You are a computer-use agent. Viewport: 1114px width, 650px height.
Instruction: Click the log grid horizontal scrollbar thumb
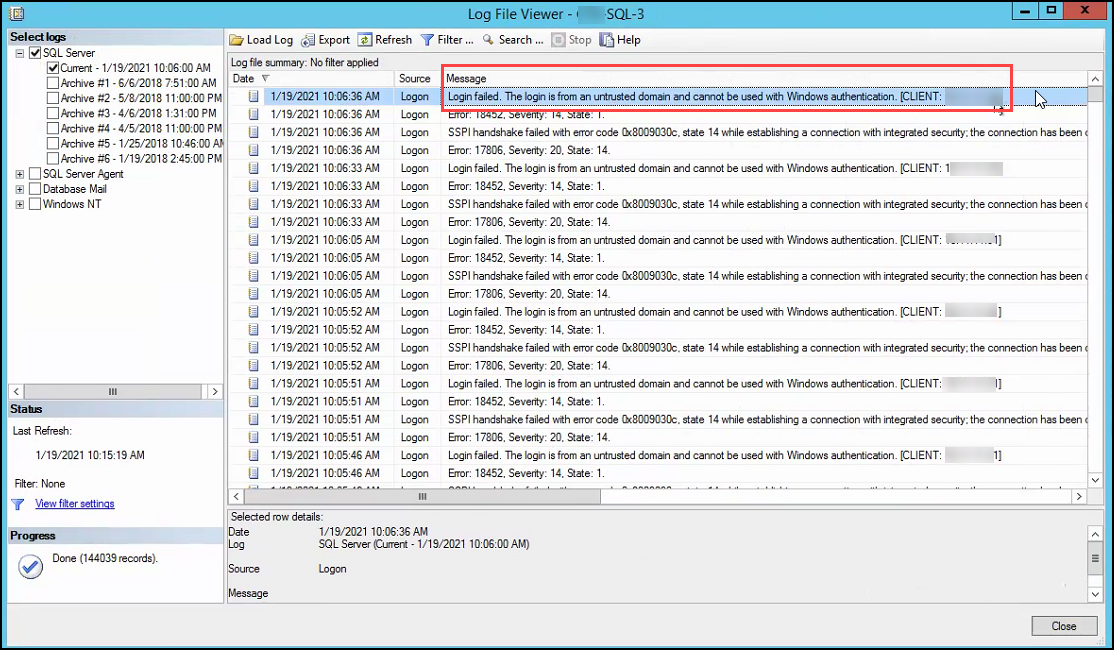tap(422, 497)
